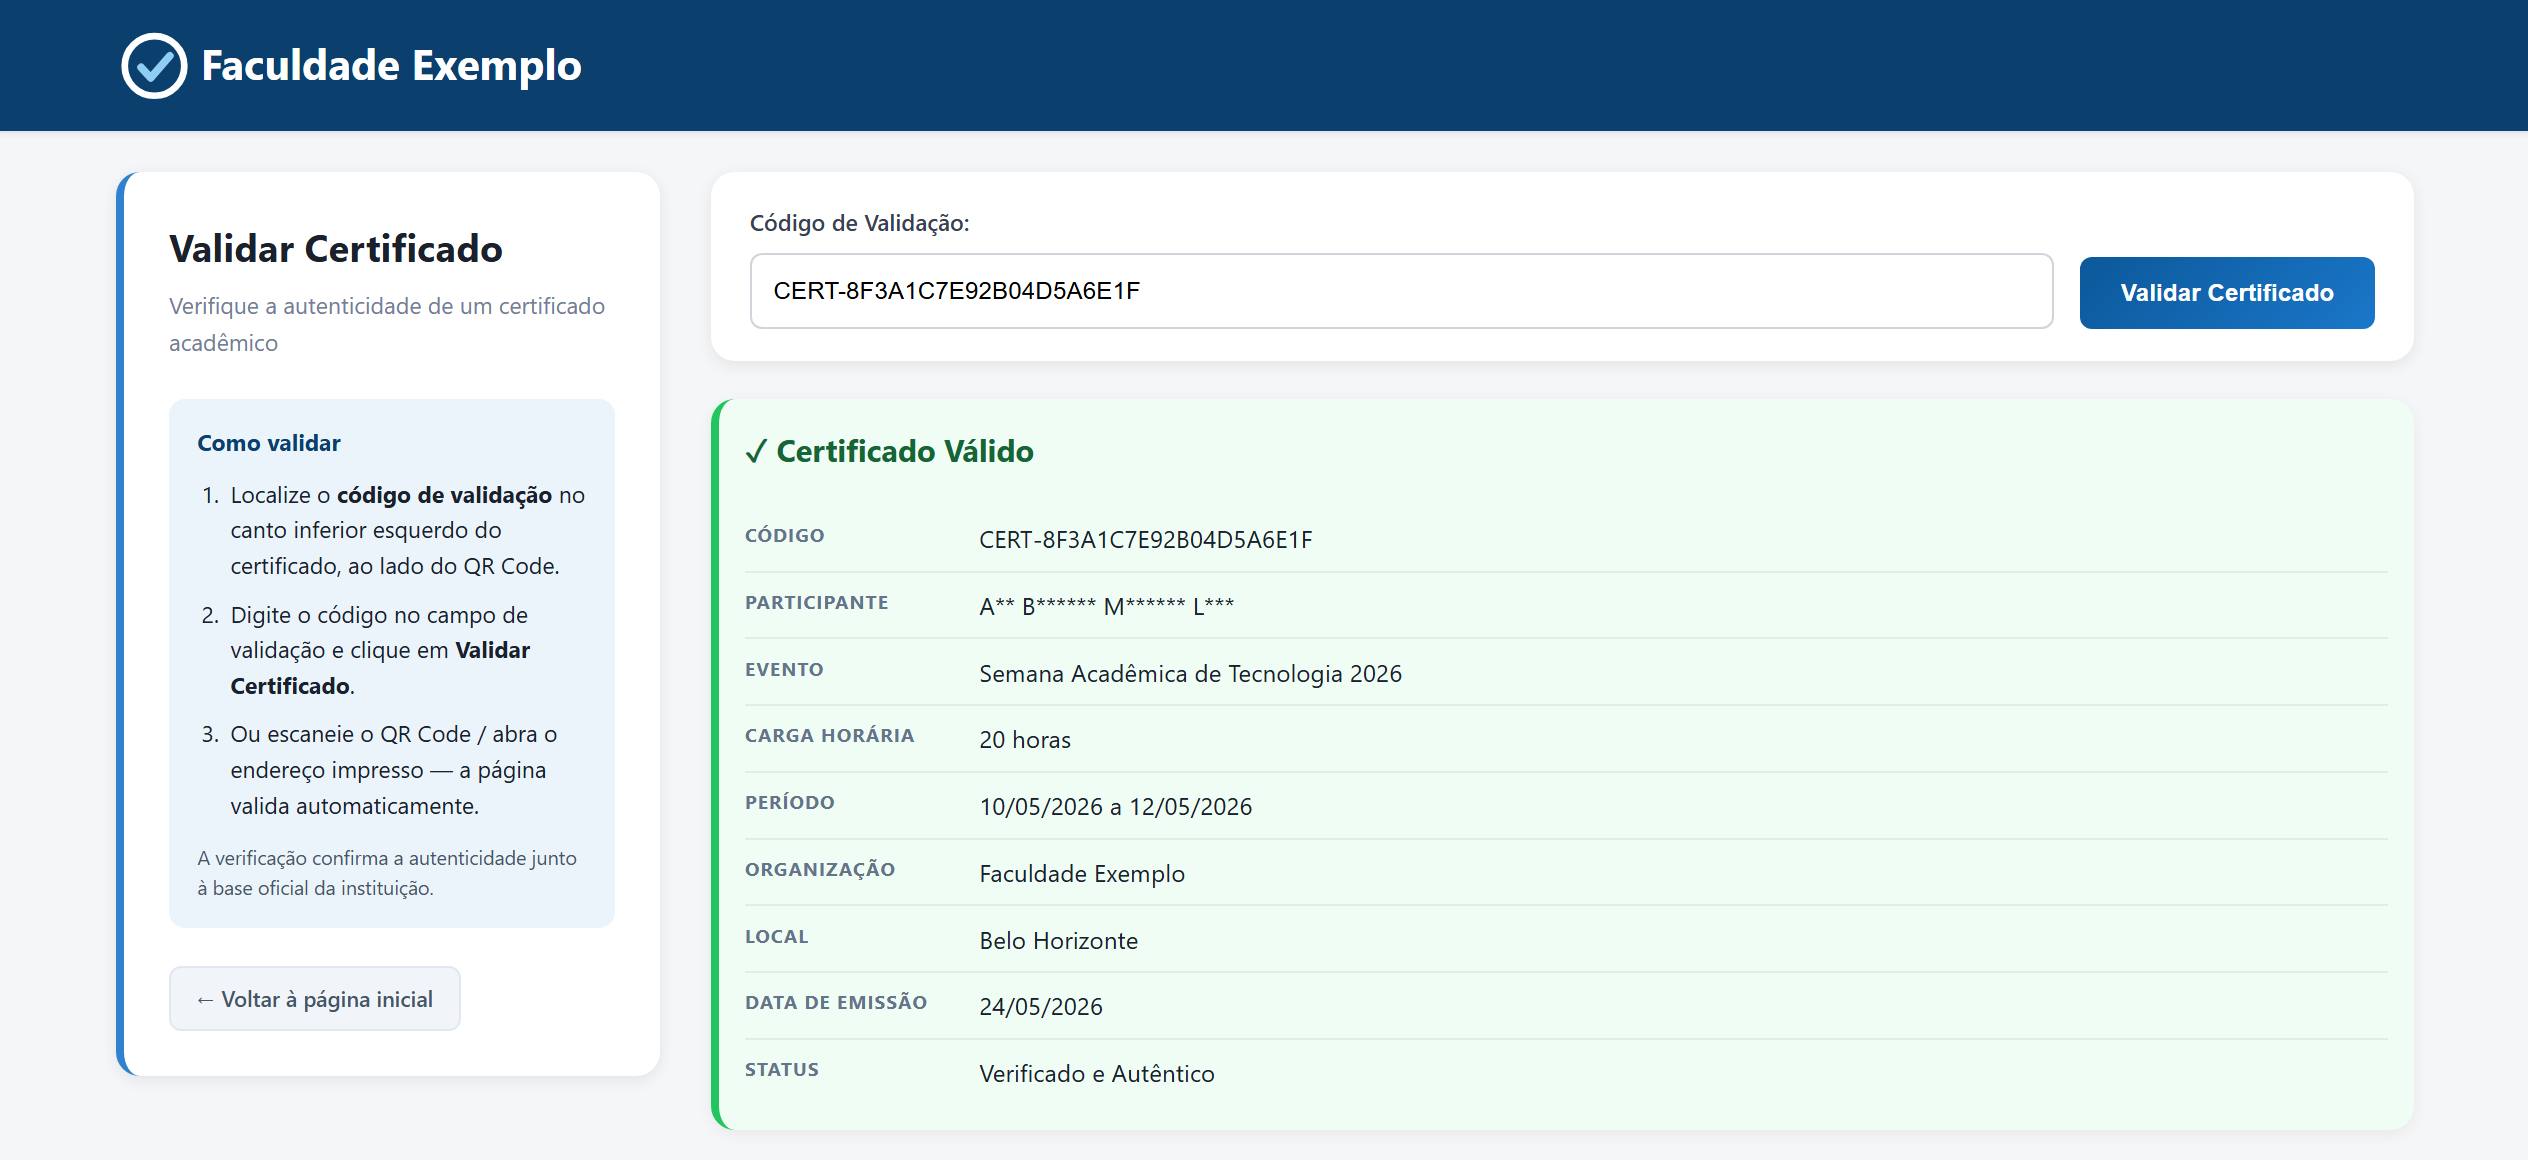Screen dimensions: 2528x1160
Task: Go back via Voltar à página inicial
Action: [x=315, y=999]
